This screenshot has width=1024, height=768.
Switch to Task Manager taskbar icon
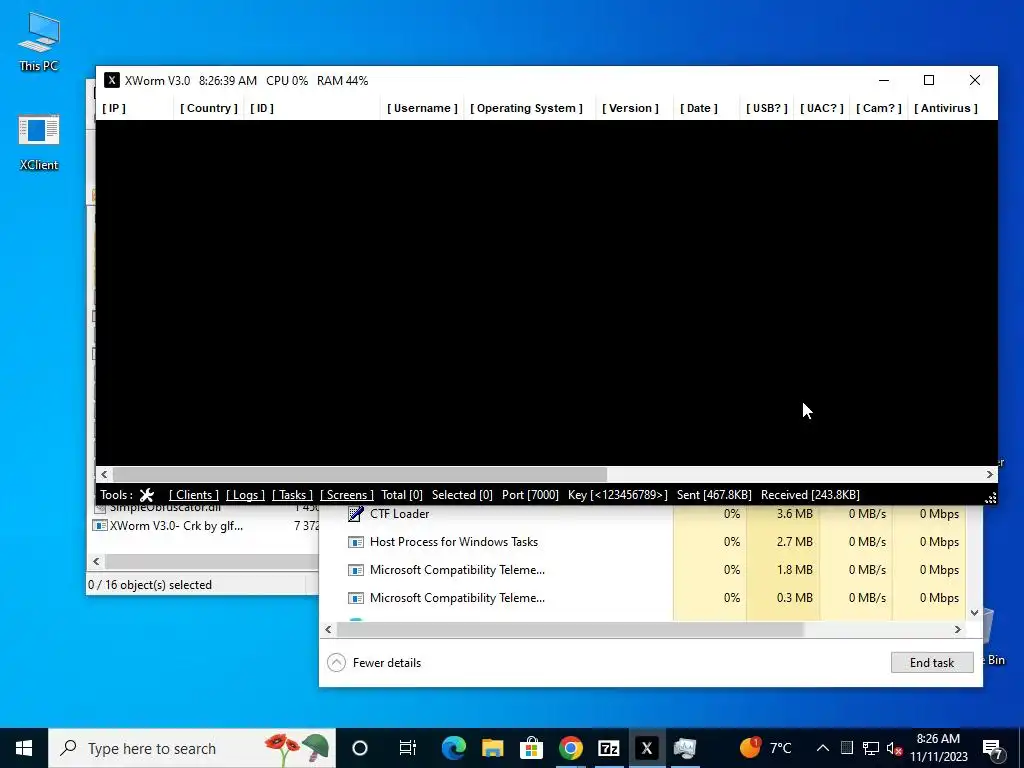pos(685,748)
